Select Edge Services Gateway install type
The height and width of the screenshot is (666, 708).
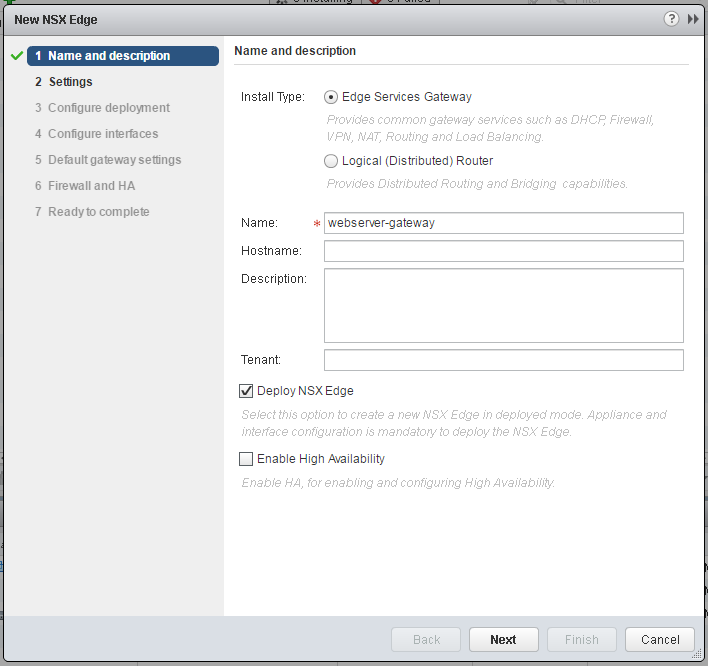331,97
